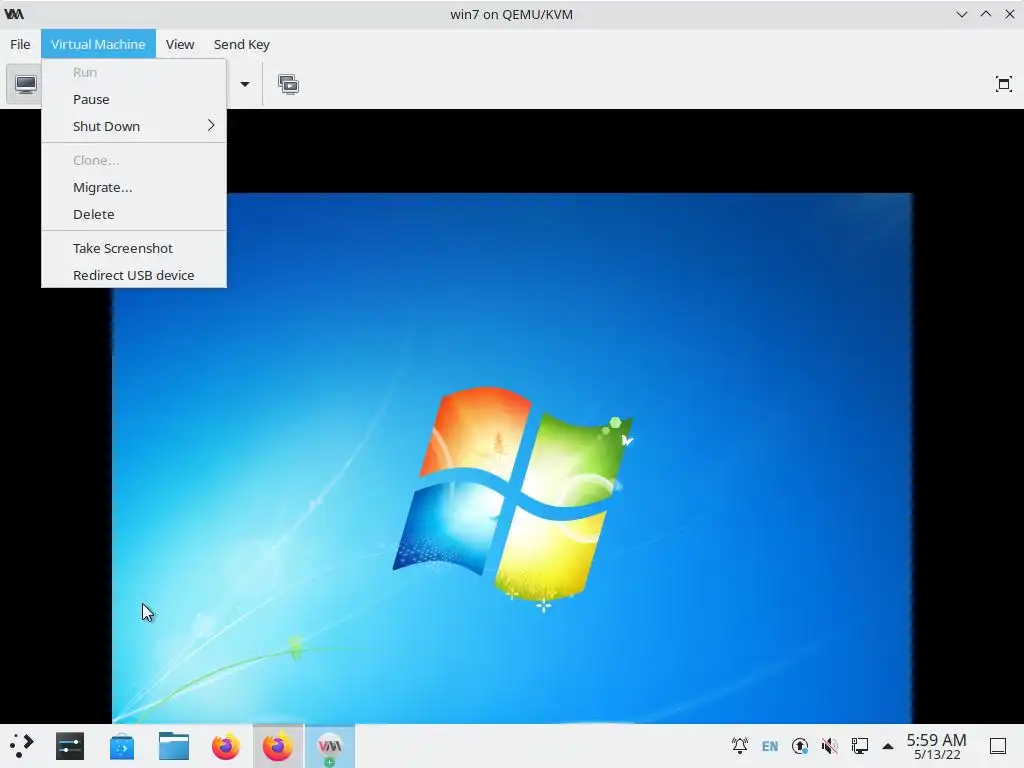Click inside the Windows 7 guest display
The width and height of the screenshot is (1024, 768).
512,458
